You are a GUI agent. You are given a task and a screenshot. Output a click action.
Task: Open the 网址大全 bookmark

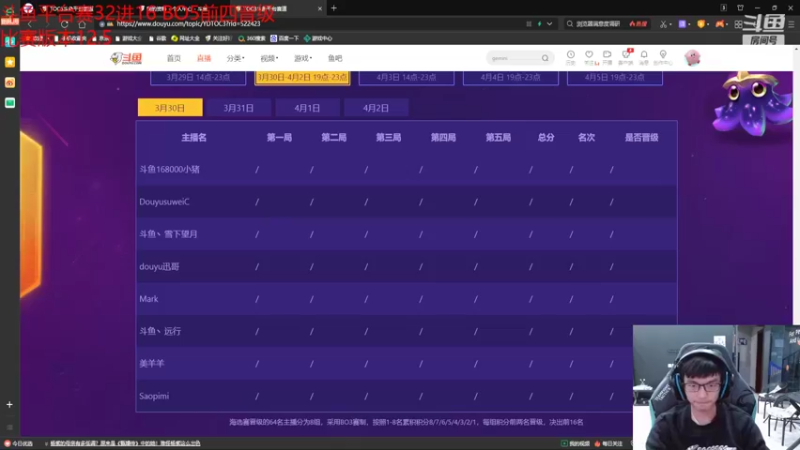(x=185, y=38)
